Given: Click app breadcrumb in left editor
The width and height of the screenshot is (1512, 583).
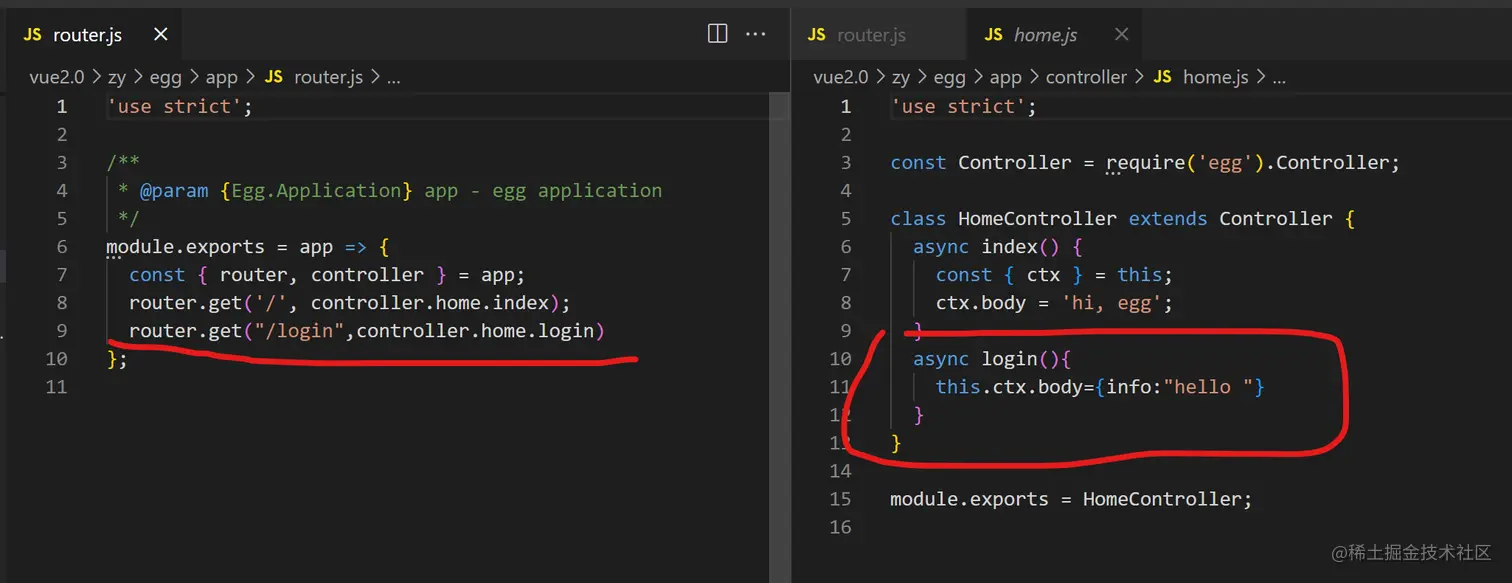Looking at the screenshot, I should click(221, 77).
